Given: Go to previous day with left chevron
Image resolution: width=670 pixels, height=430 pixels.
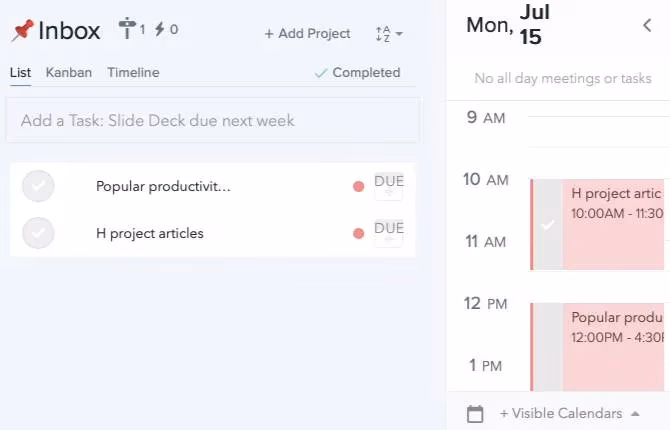Looking at the screenshot, I should (647, 25).
